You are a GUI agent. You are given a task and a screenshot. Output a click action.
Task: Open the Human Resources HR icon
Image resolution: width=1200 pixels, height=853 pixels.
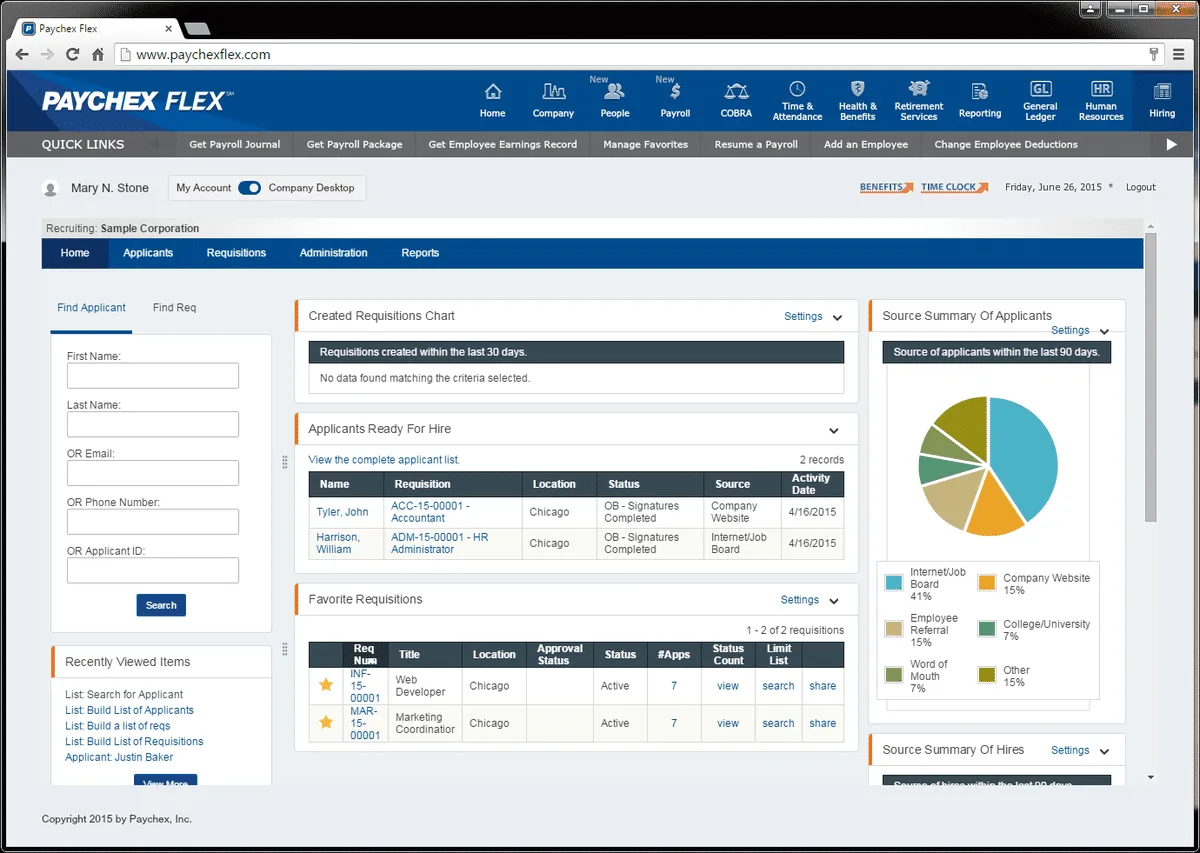1101,88
